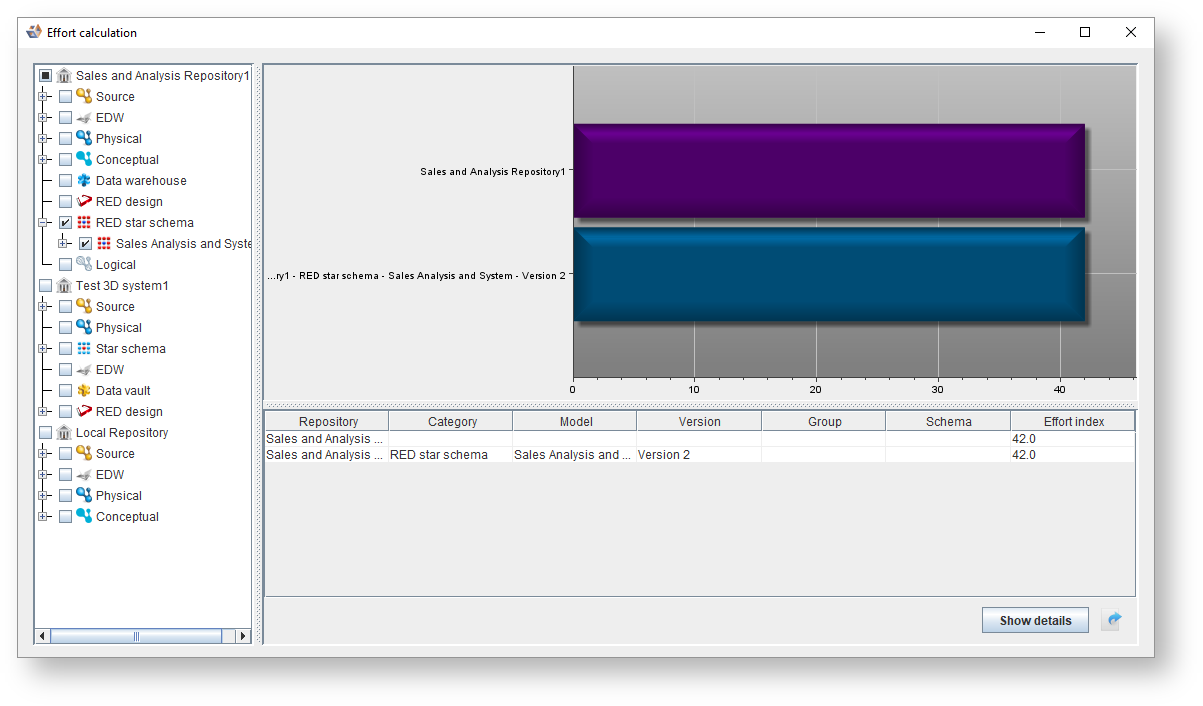Click the Physical icon under Sales and Analysis Repository1
The width and height of the screenshot is (1203, 706).
(x=84, y=139)
